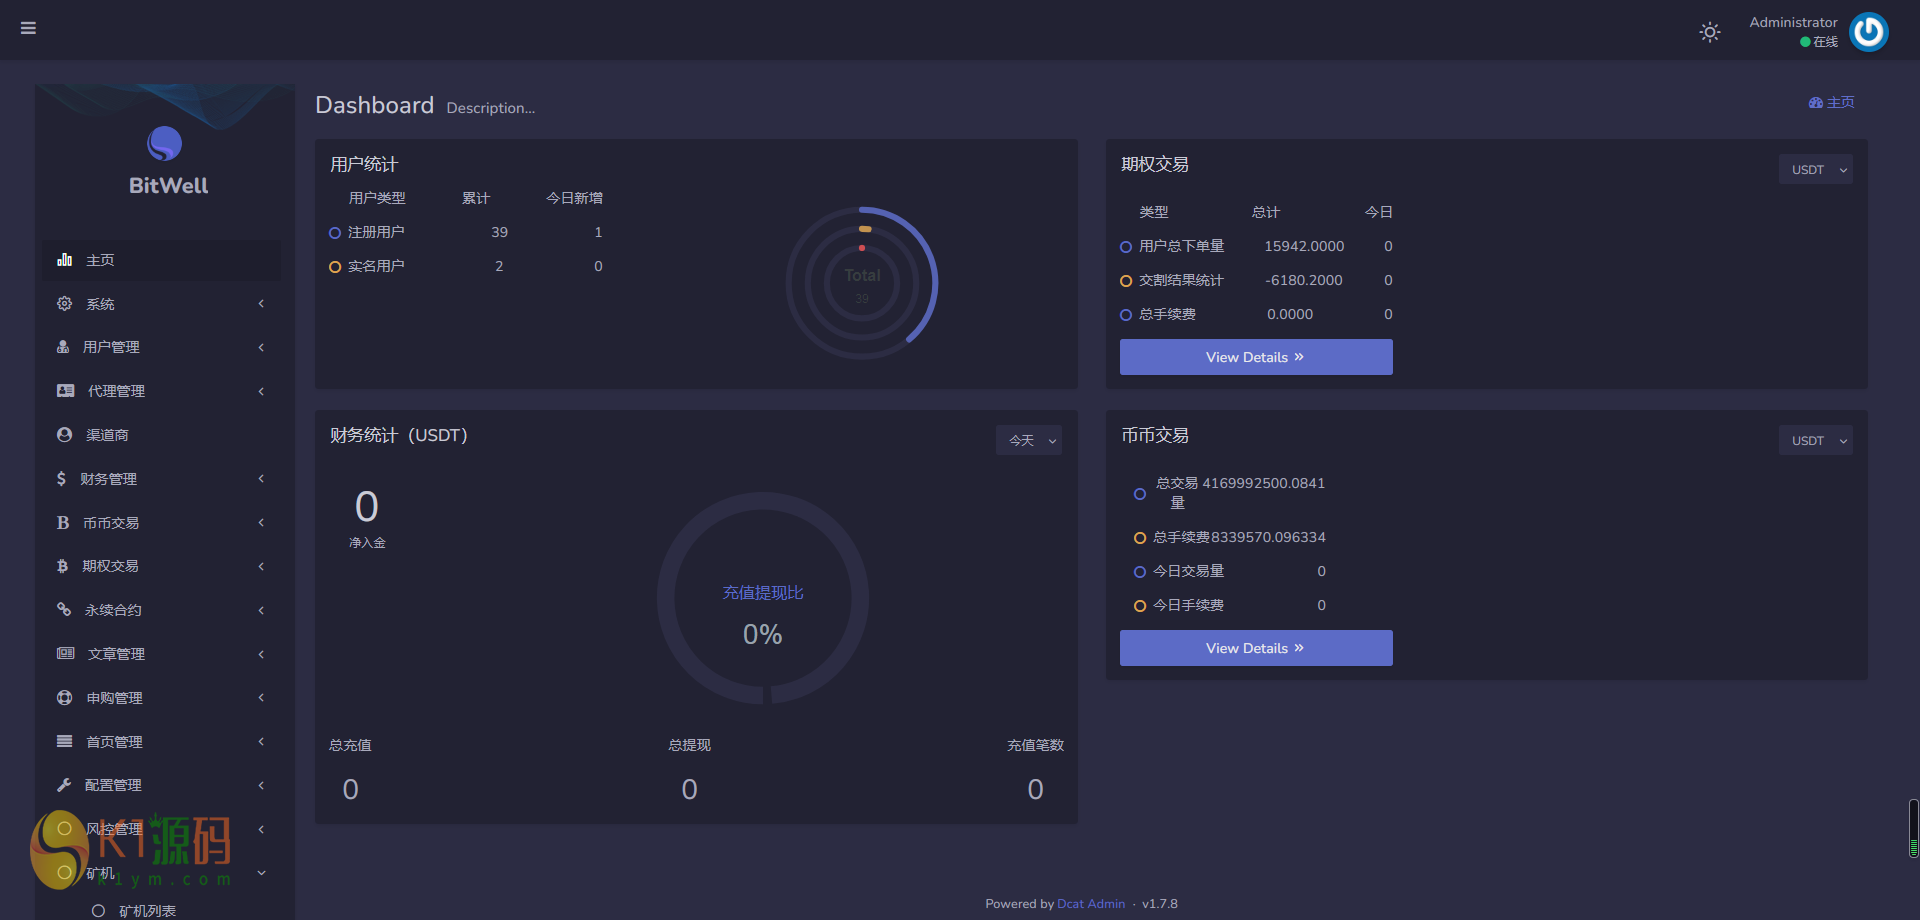Click the 渠道商 profile circle icon
Screen dimensions: 1920x920
pos(65,435)
